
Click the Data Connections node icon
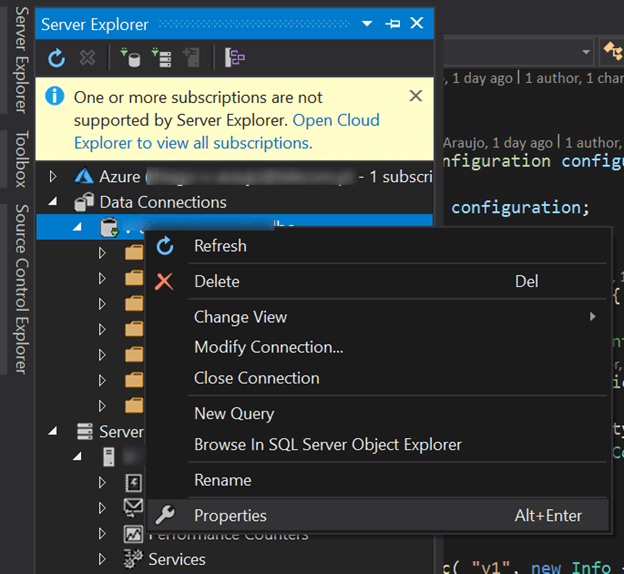[83, 202]
